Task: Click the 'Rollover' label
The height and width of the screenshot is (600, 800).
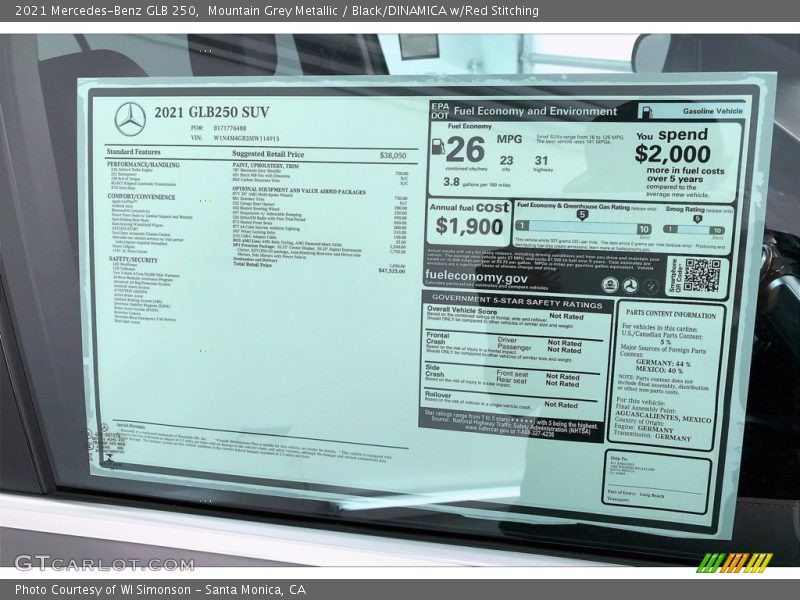Action: tap(438, 395)
